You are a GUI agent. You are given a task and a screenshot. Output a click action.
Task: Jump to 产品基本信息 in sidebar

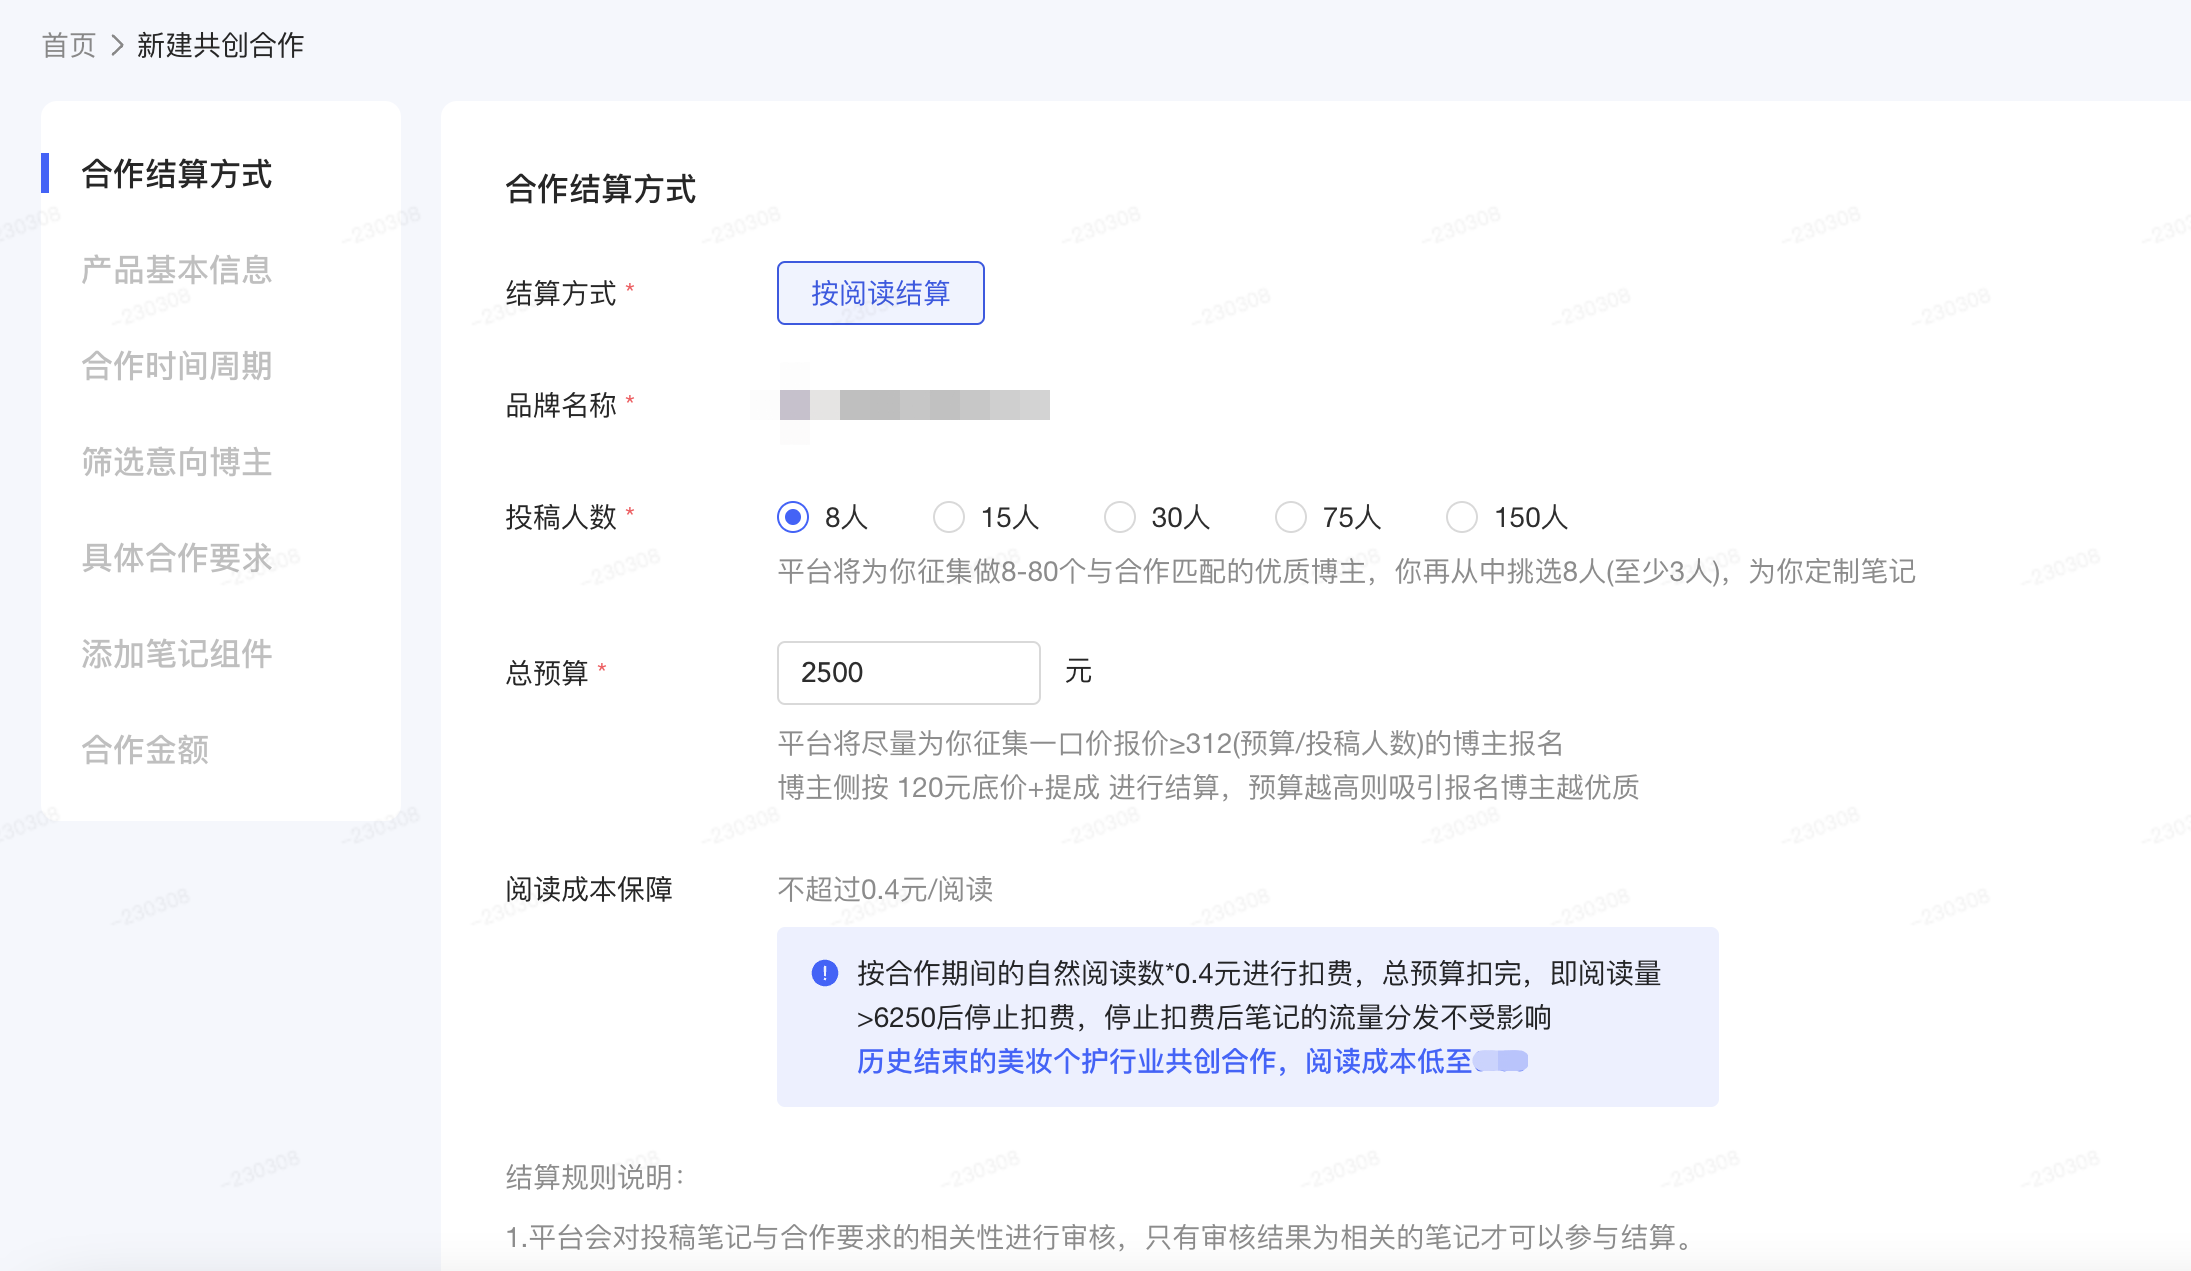click(177, 270)
